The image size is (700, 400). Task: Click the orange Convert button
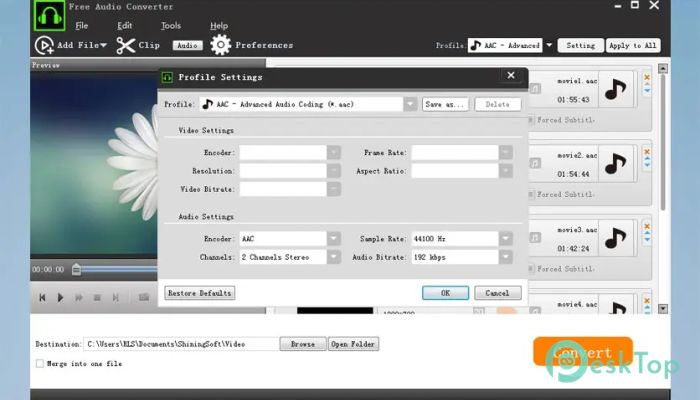[x=583, y=352]
